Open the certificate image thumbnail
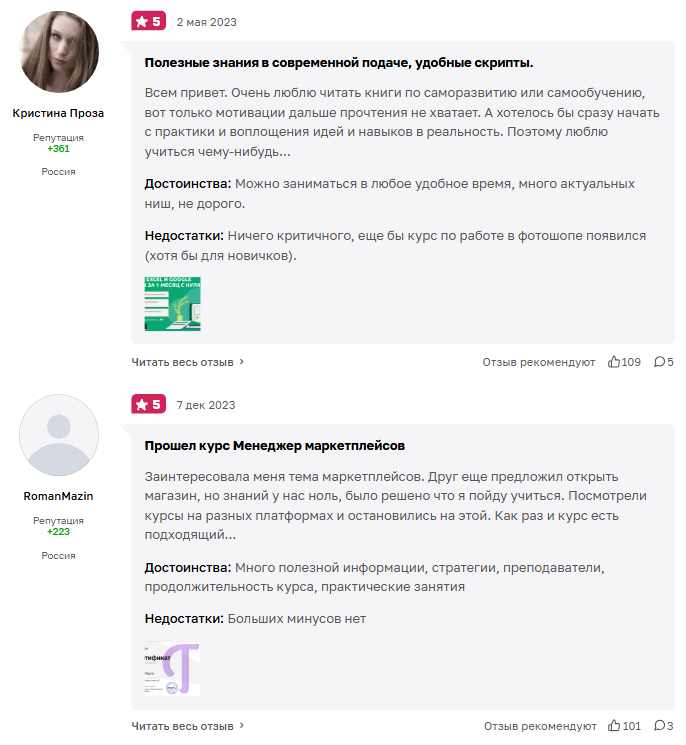This screenshot has height=745, width=686. pyautogui.click(x=172, y=668)
